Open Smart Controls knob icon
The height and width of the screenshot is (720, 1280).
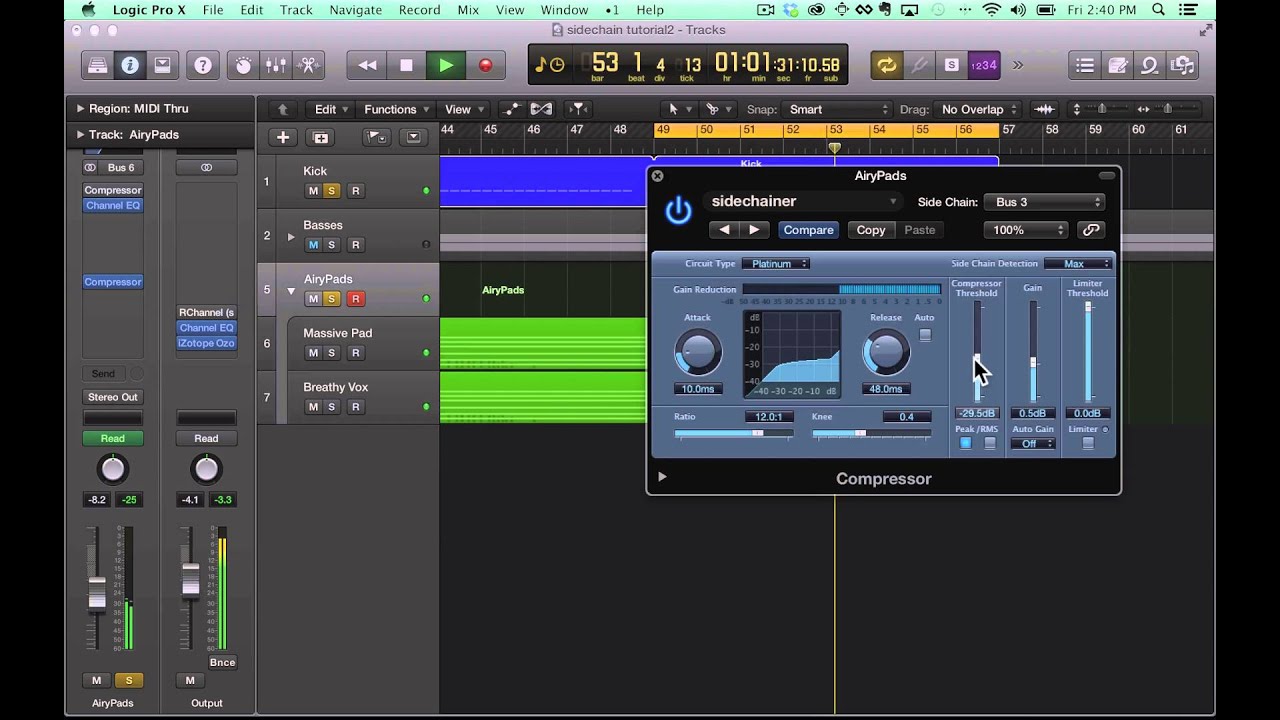click(244, 66)
